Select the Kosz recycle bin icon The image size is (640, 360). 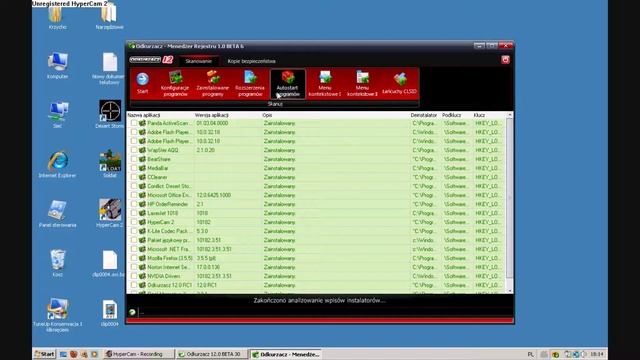coord(58,263)
